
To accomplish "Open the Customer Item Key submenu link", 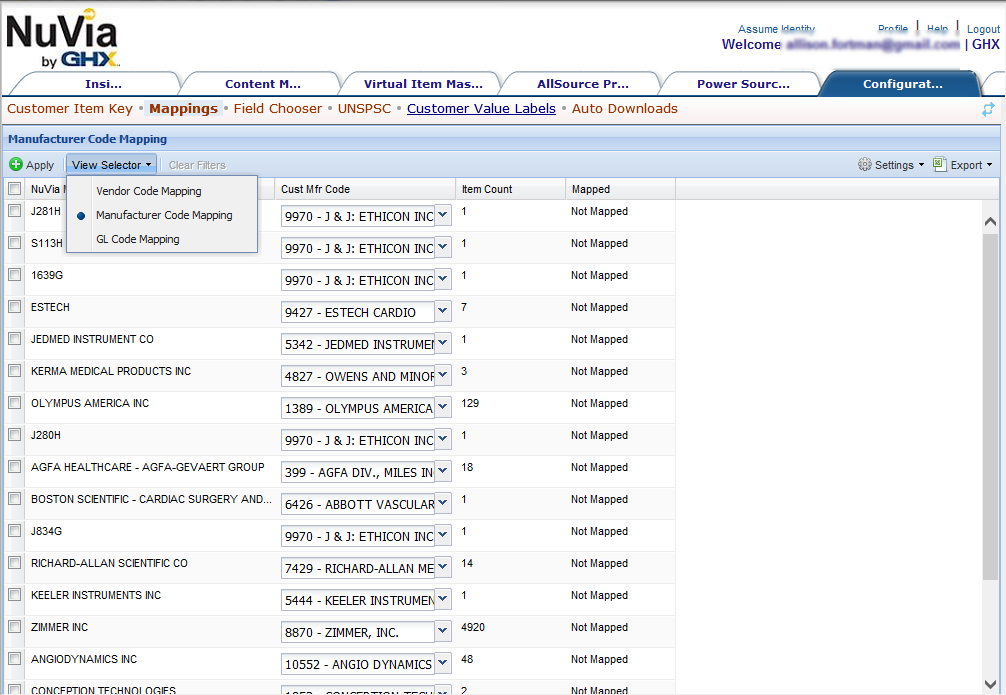I will pos(70,108).
